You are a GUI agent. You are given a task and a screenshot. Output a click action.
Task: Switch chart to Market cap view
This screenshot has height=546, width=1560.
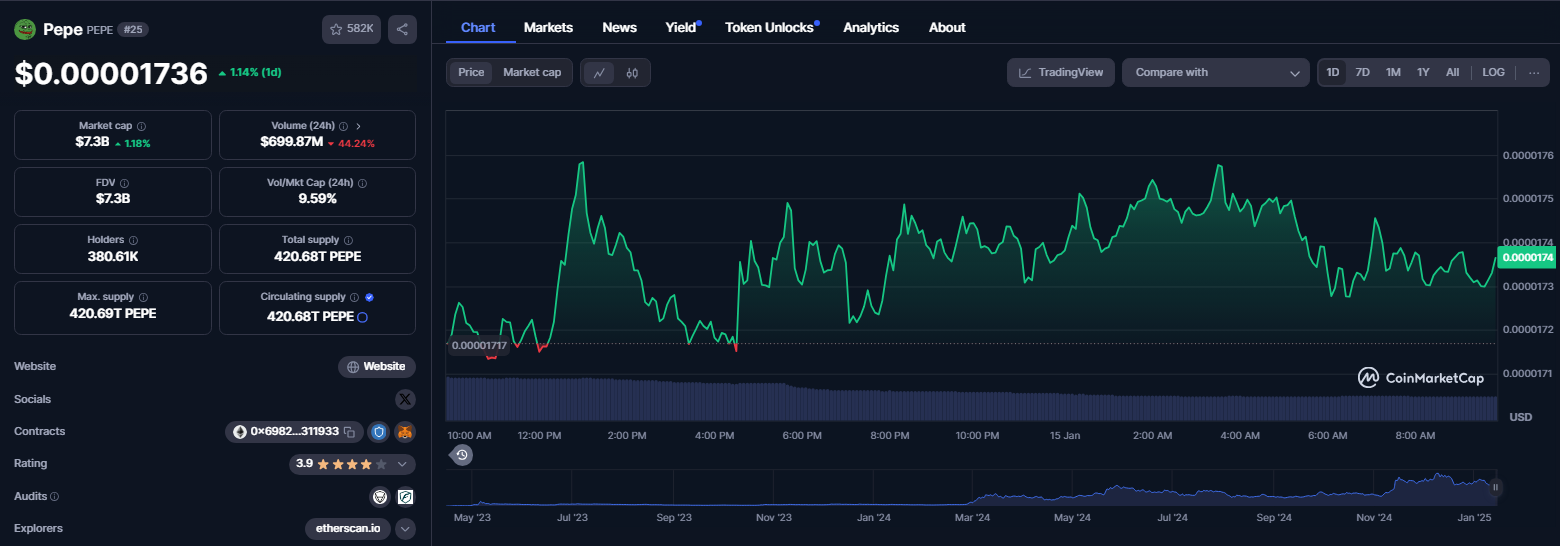[x=532, y=72]
